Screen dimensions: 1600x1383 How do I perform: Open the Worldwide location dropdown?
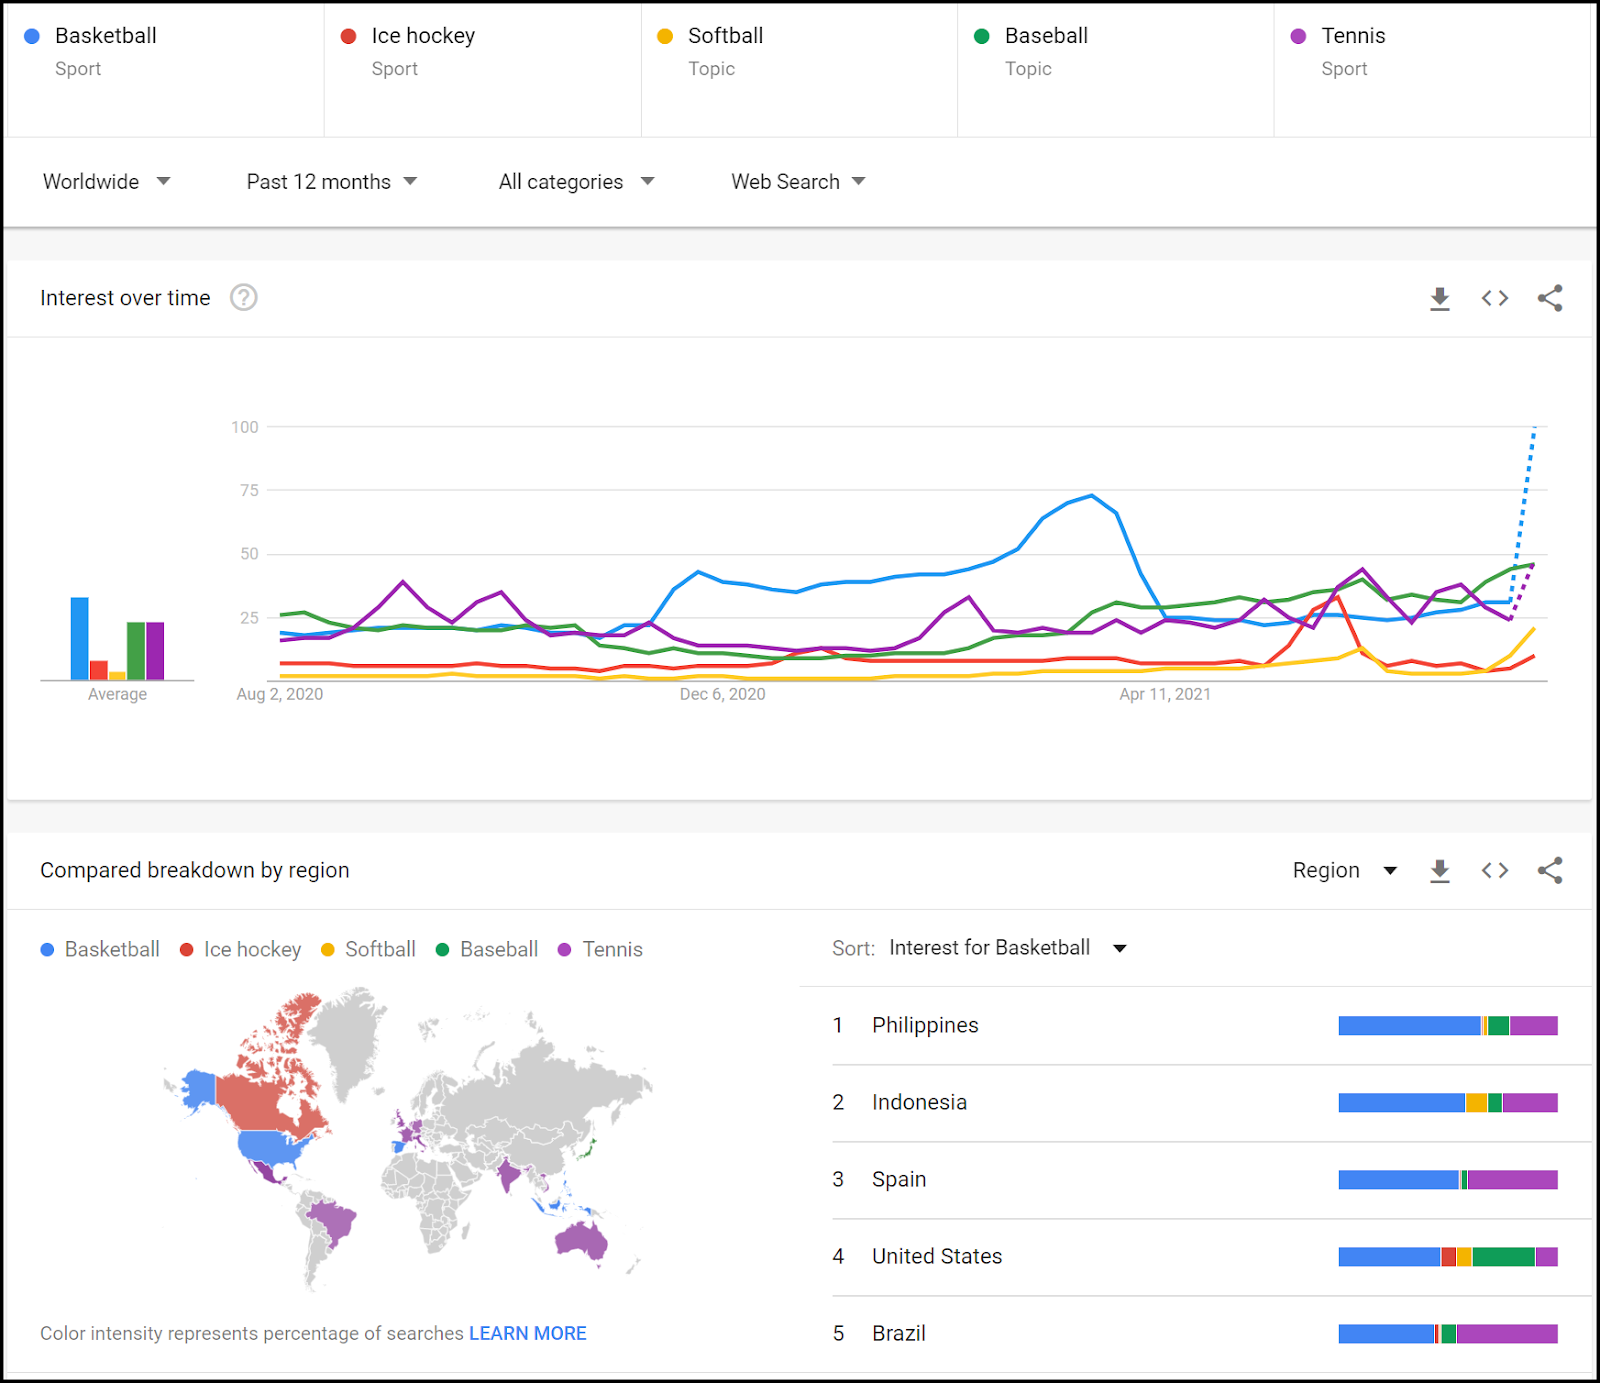(106, 182)
